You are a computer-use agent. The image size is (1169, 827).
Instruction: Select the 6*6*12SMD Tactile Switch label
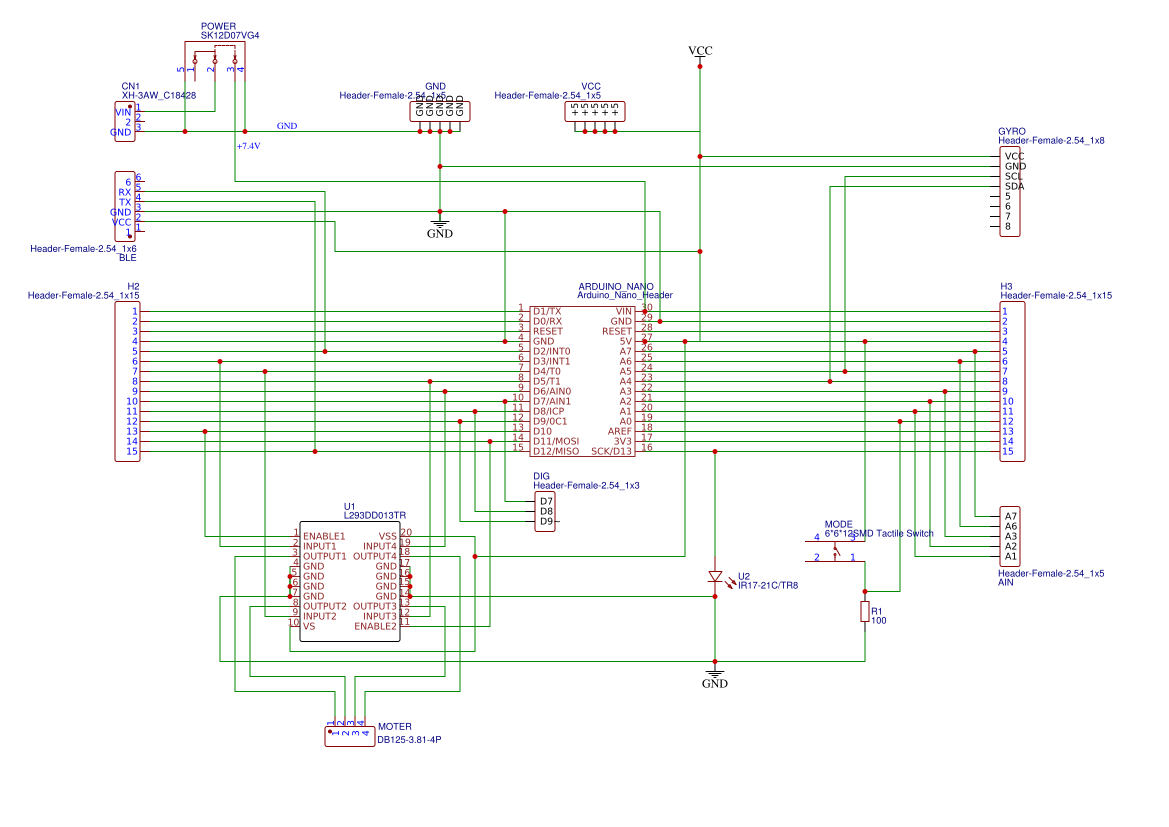click(x=879, y=533)
